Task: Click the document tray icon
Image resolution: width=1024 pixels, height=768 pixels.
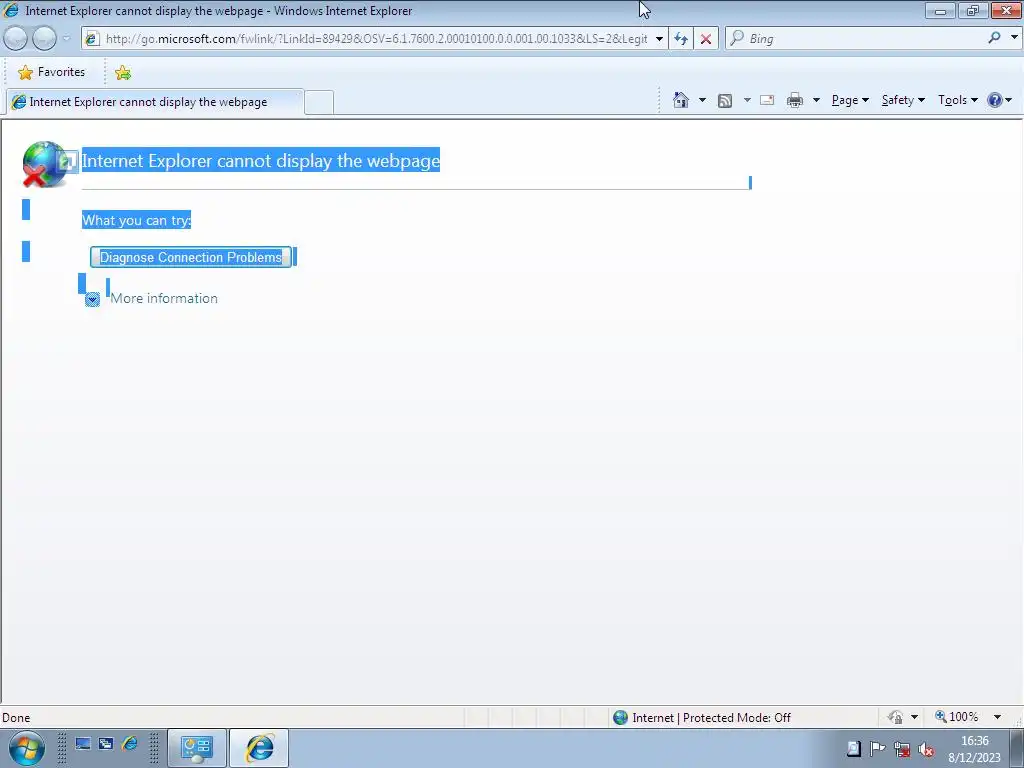Action: (x=854, y=748)
